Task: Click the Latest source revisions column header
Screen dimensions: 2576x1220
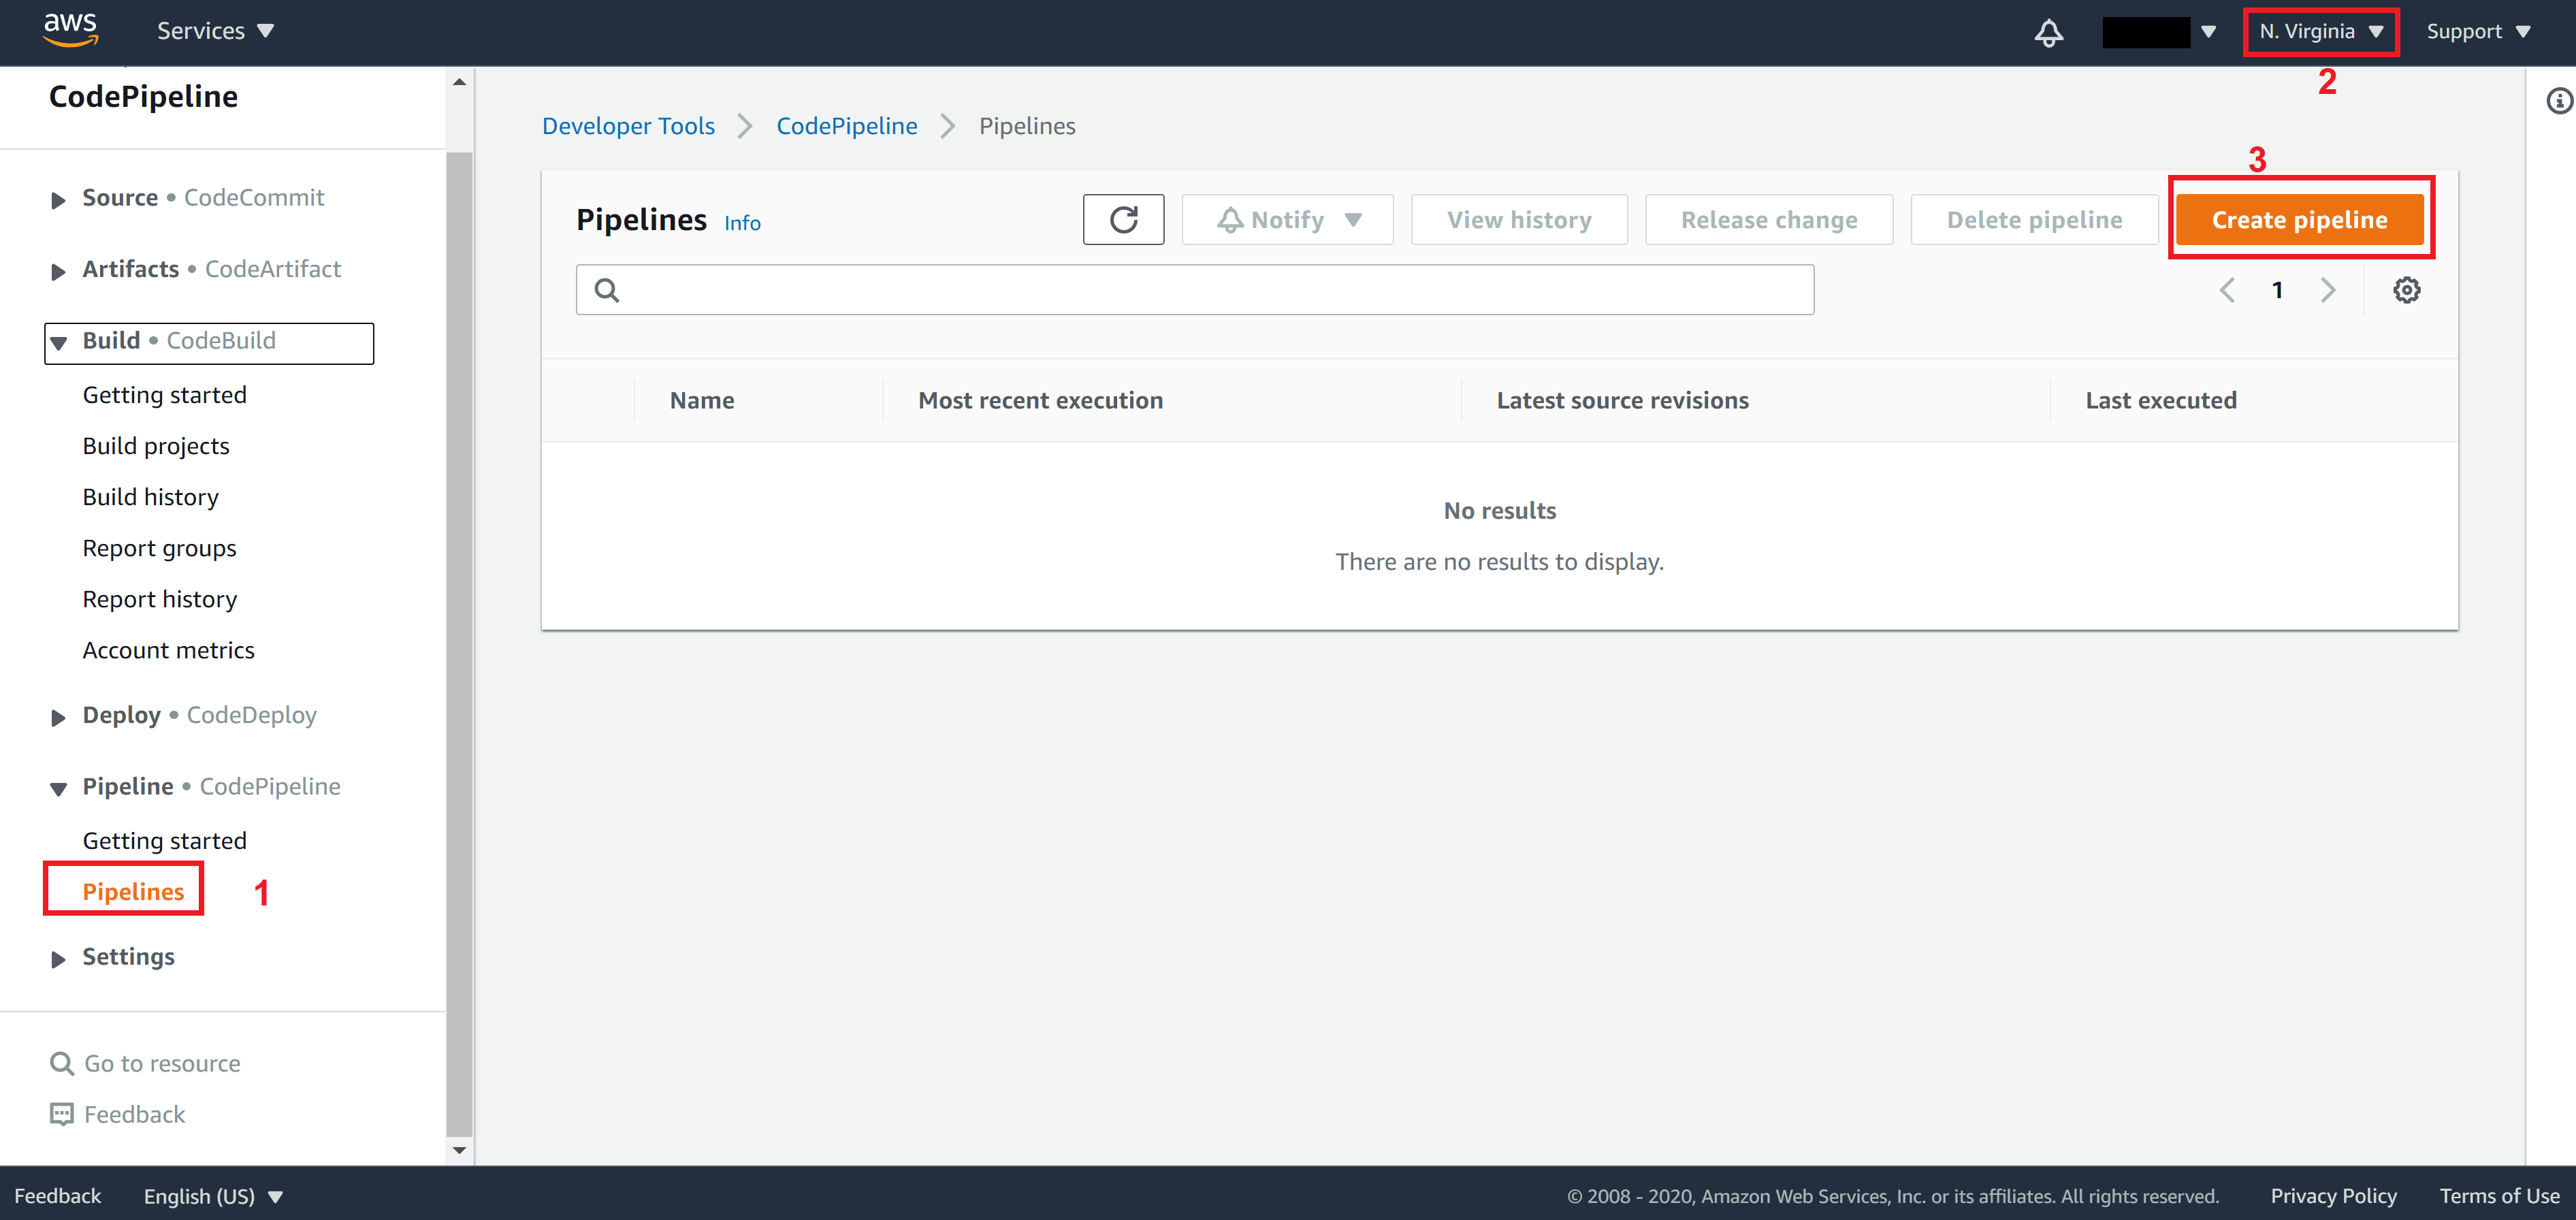Action: pyautogui.click(x=1622, y=400)
